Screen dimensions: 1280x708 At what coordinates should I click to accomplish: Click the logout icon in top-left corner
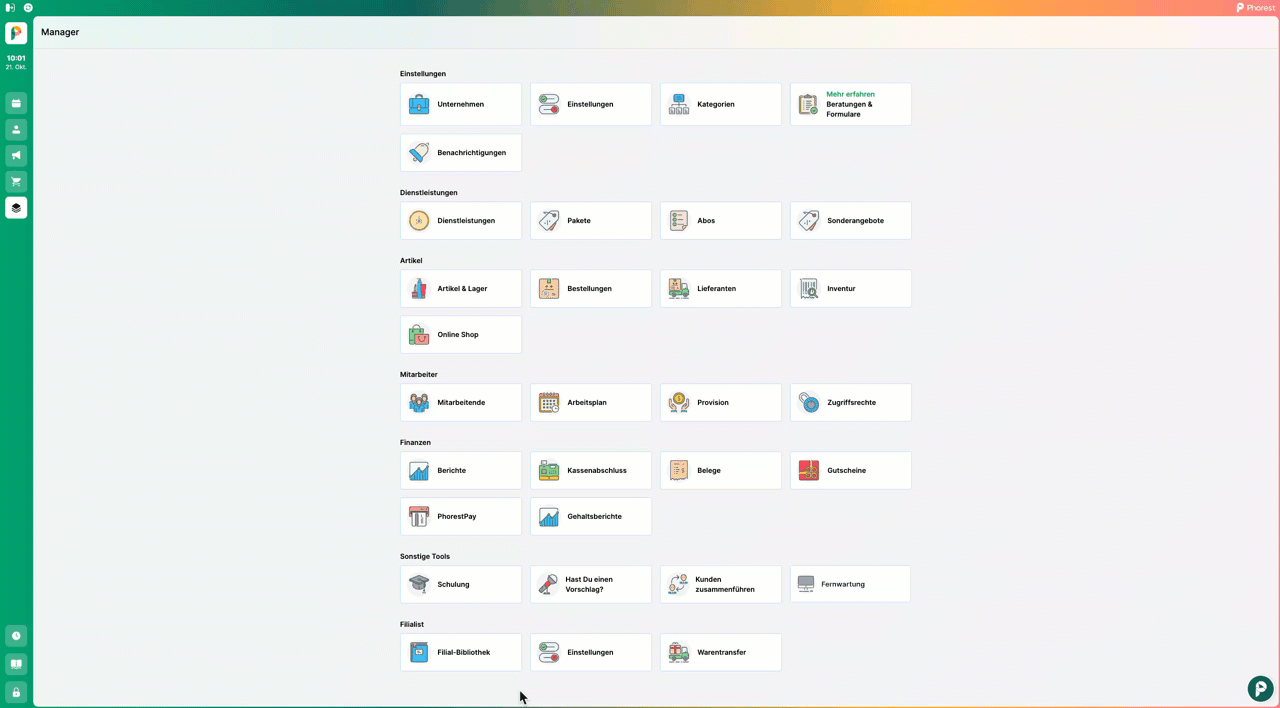[10, 7]
